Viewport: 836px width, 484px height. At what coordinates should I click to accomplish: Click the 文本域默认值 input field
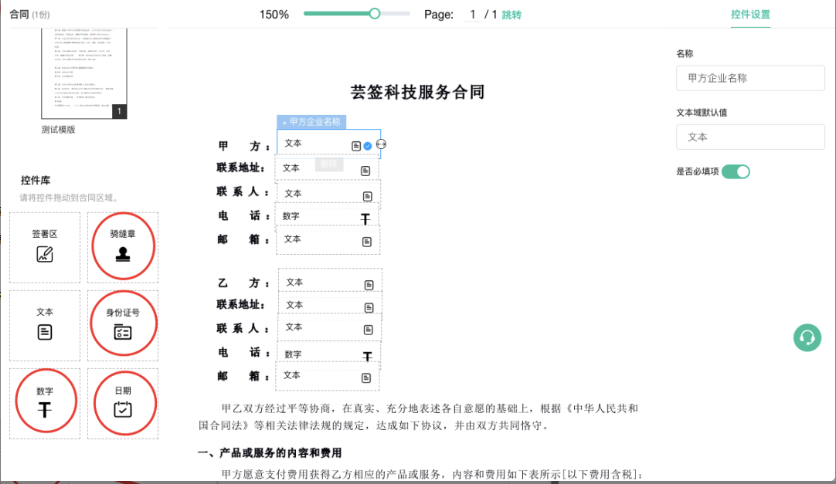[749, 137]
